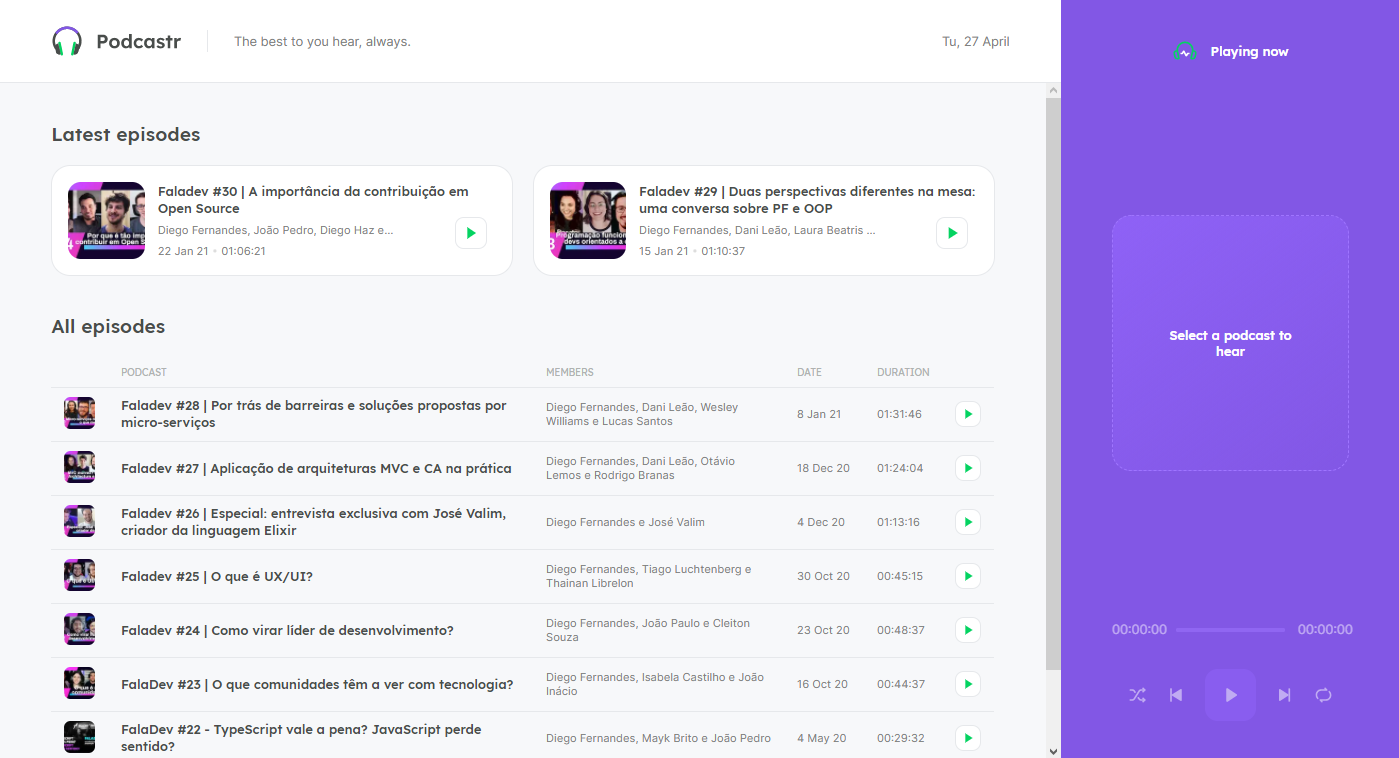The width and height of the screenshot is (1399, 758).
Task: Open Faladev #29 PF e OOP title link
Action: click(807, 200)
